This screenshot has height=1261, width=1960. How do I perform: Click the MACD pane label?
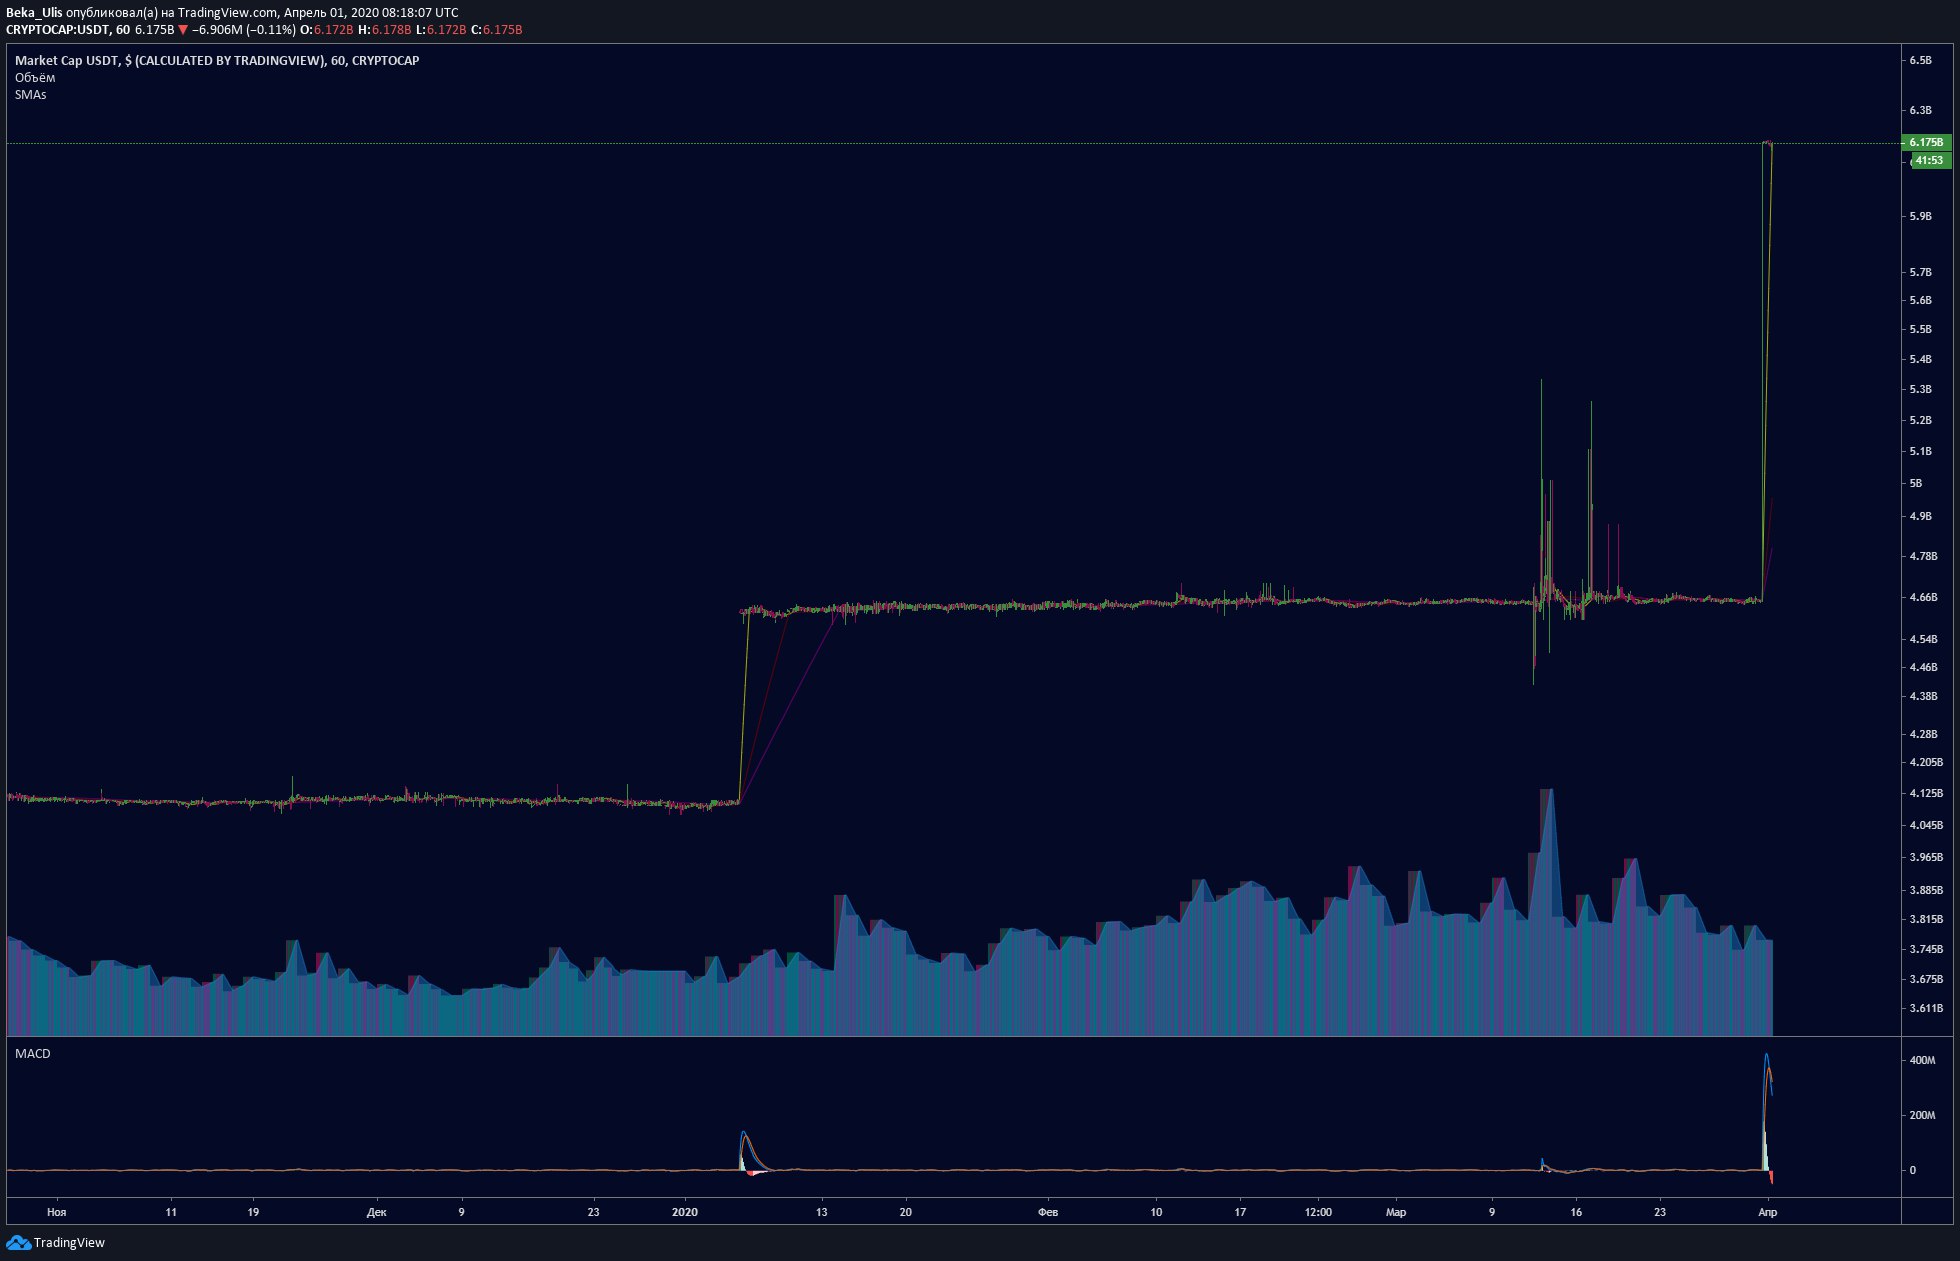click(33, 1054)
